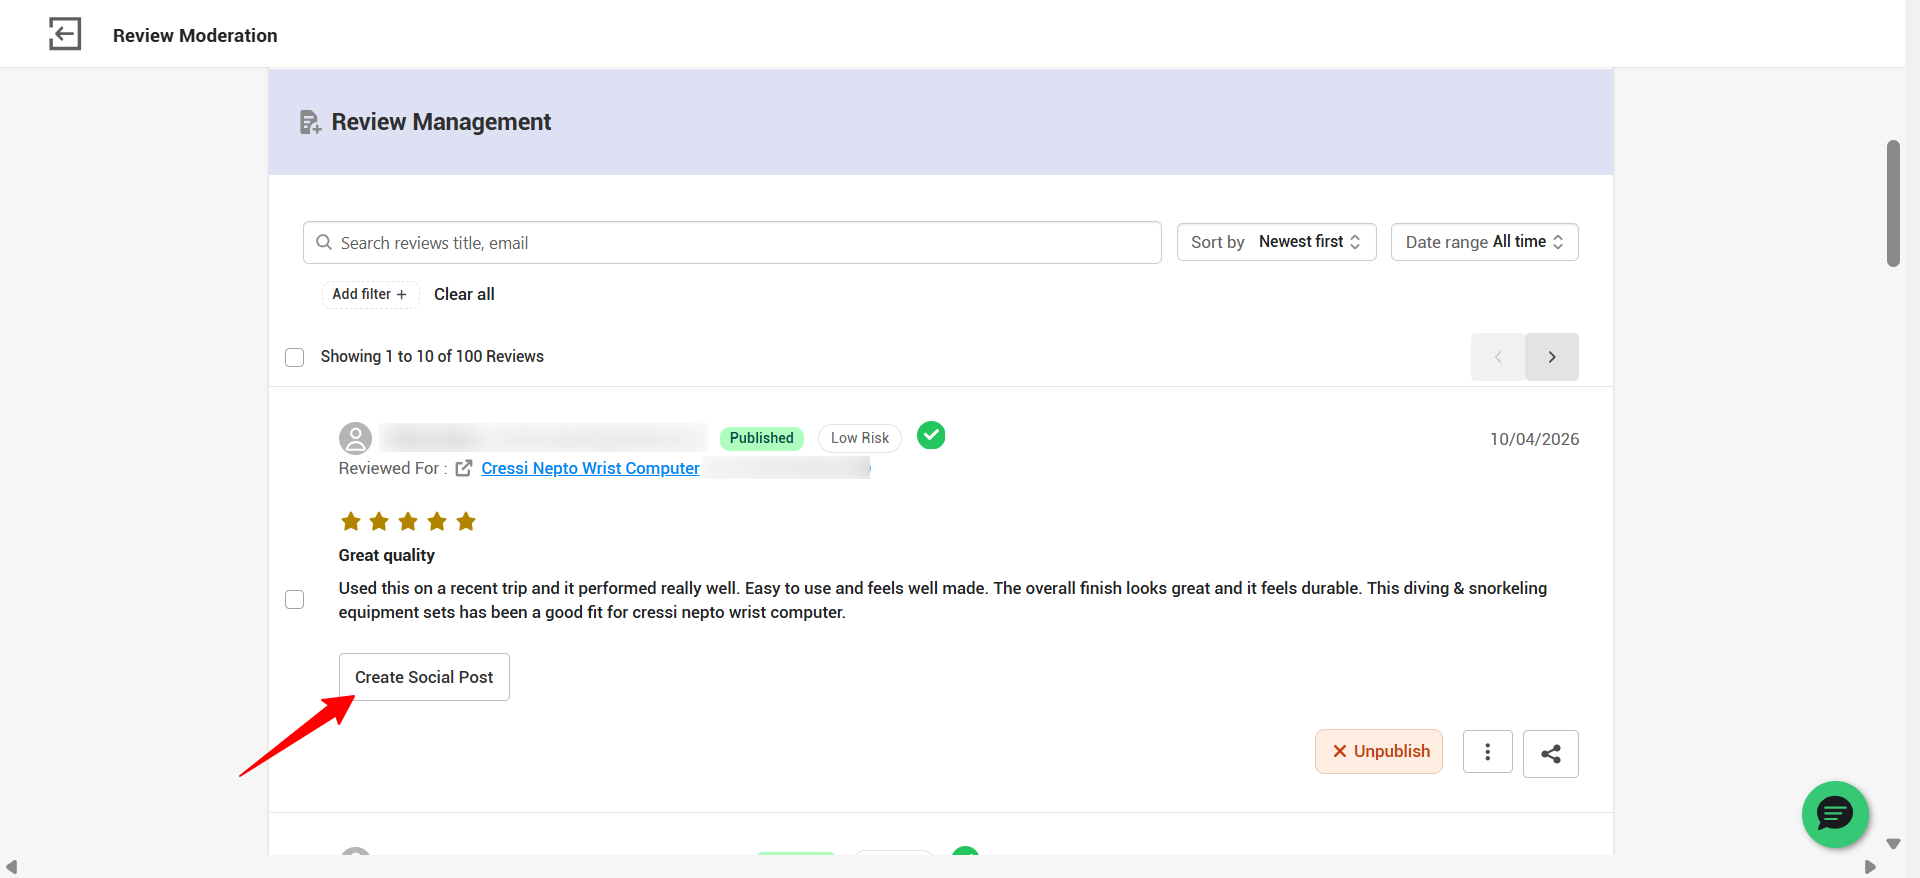Open the Date range All time dropdown

(1485, 242)
